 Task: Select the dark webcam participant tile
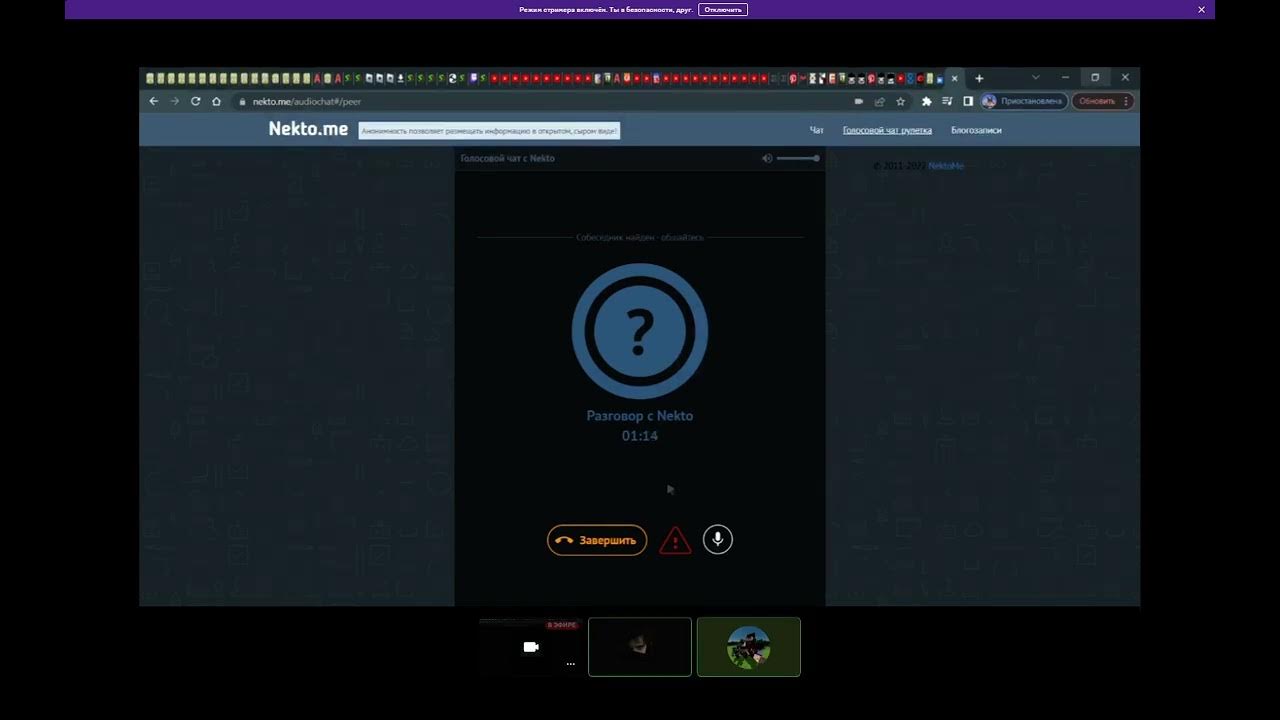coord(640,647)
